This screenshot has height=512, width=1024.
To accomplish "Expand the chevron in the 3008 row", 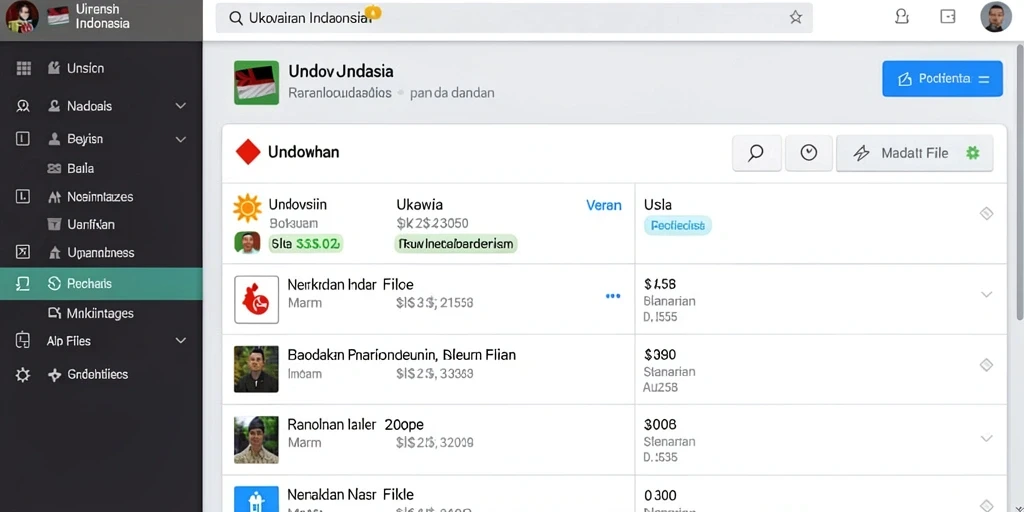I will (986, 438).
